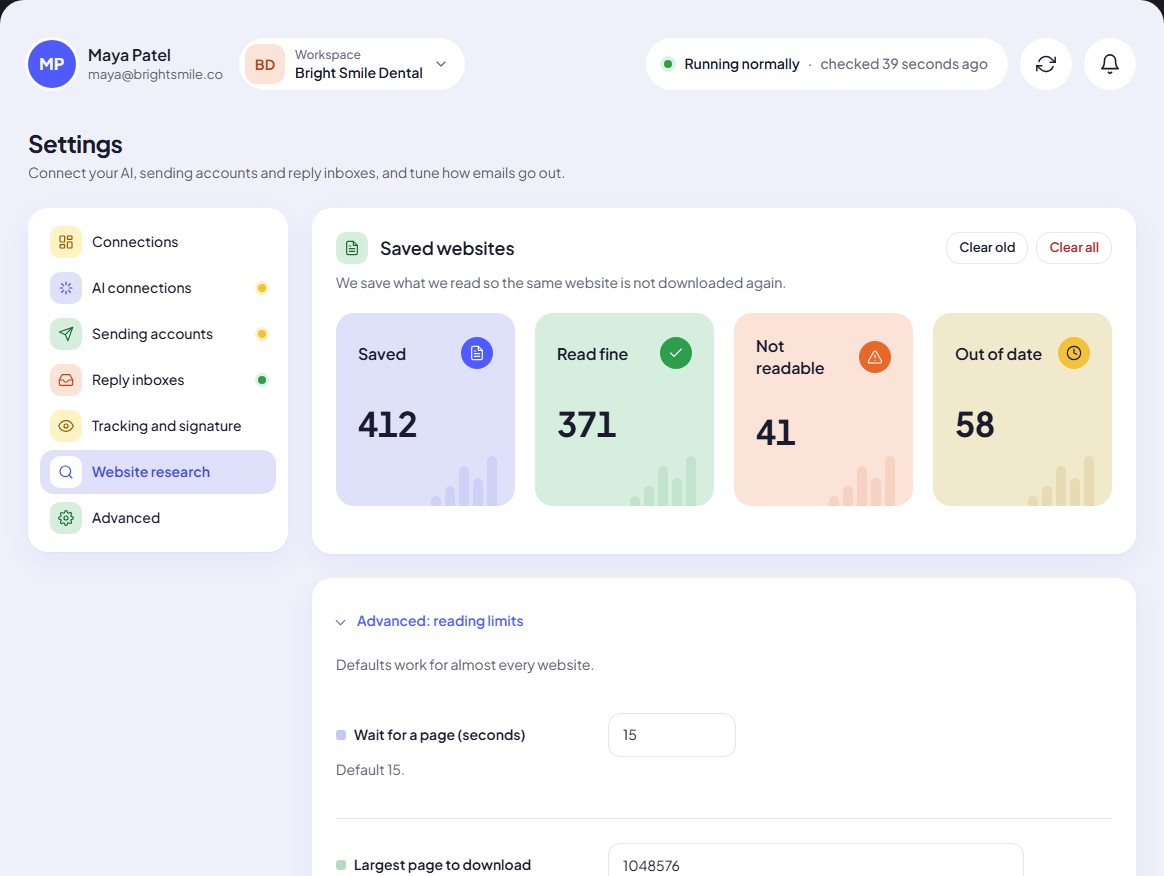
Task: Click the Saved websites document icon
Action: point(352,248)
